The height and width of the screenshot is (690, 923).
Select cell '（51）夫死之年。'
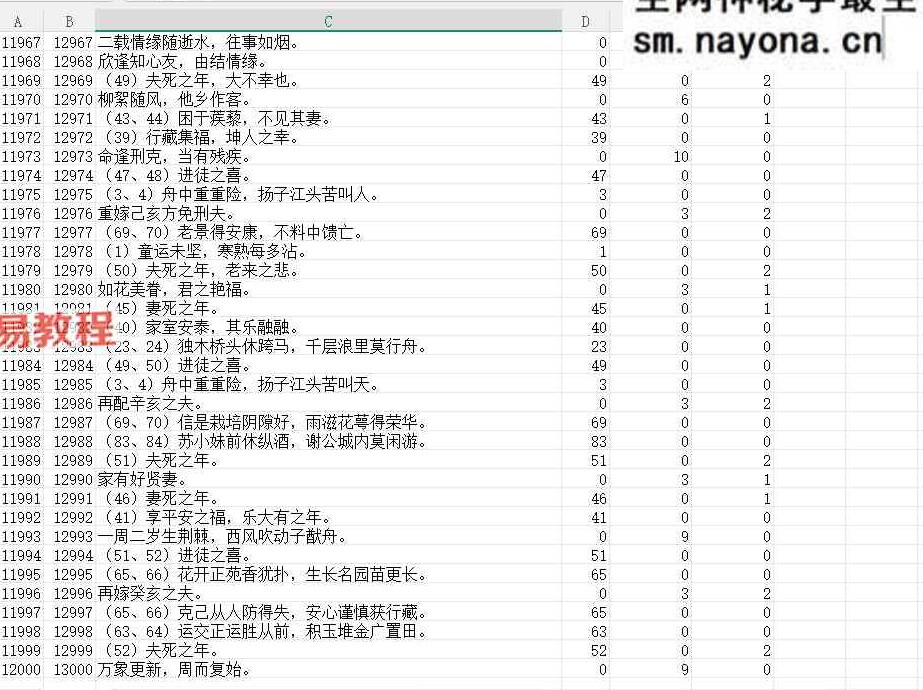[x=328, y=460]
